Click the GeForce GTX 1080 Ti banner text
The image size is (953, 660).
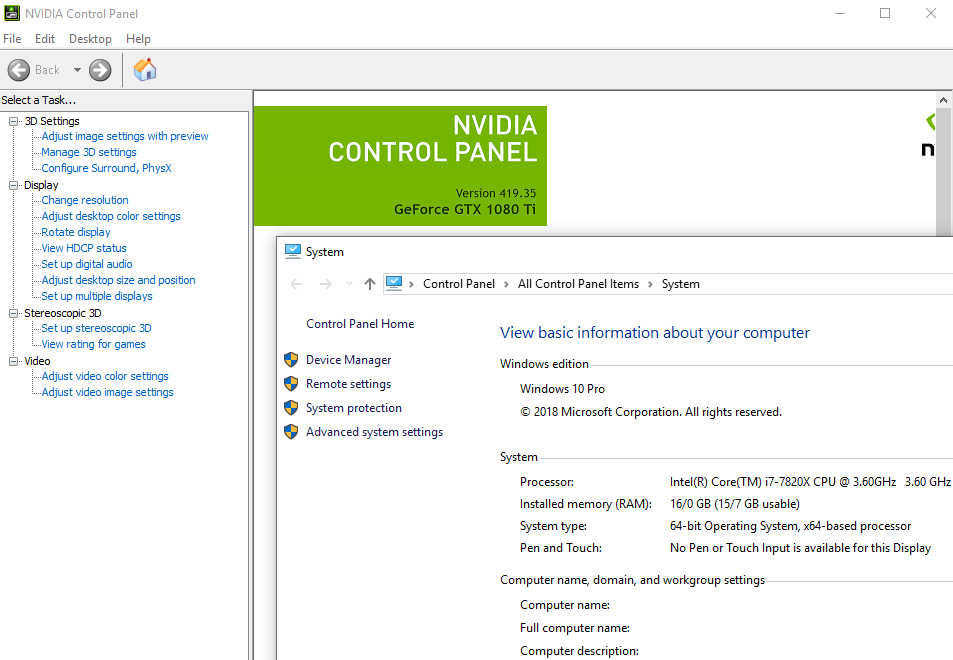pos(465,209)
